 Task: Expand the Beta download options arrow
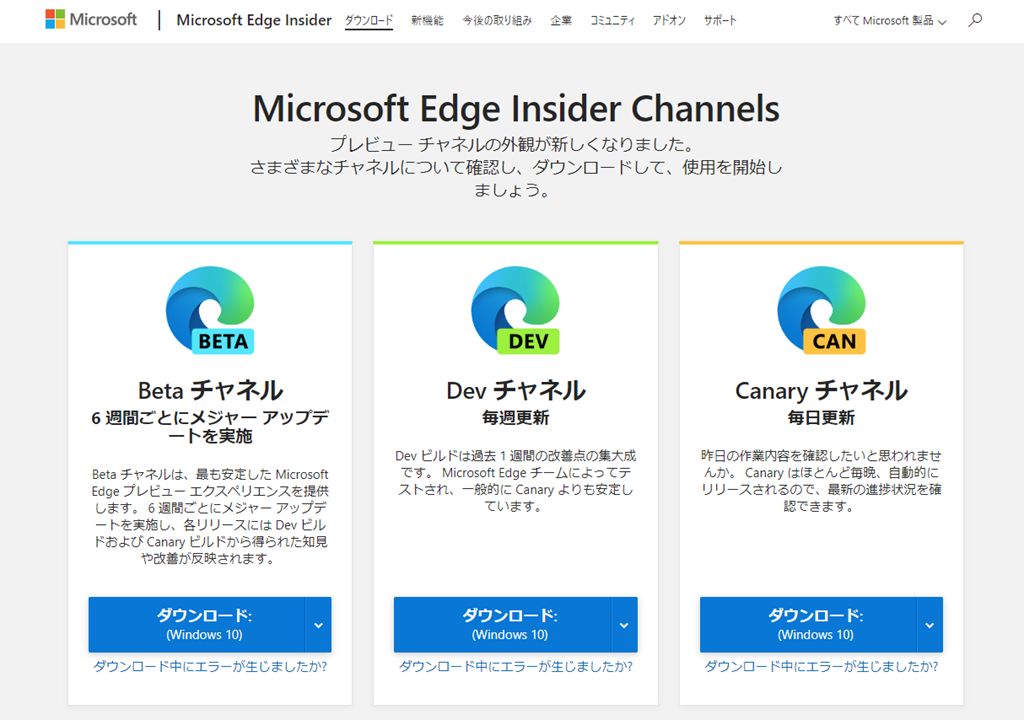[x=319, y=625]
